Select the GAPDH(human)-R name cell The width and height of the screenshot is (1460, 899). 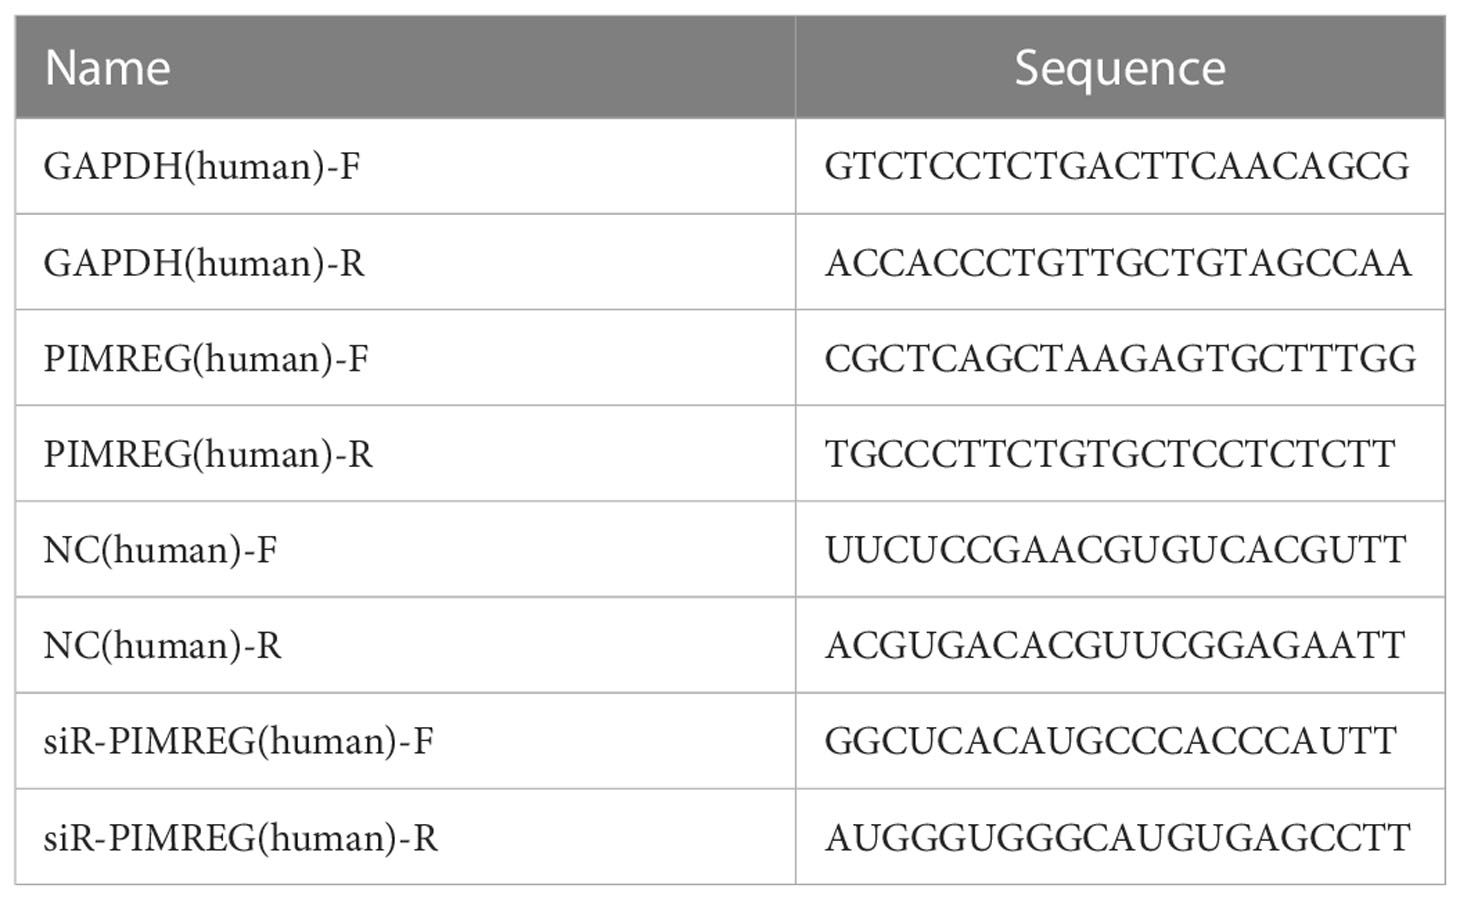pyautogui.click(x=405, y=262)
